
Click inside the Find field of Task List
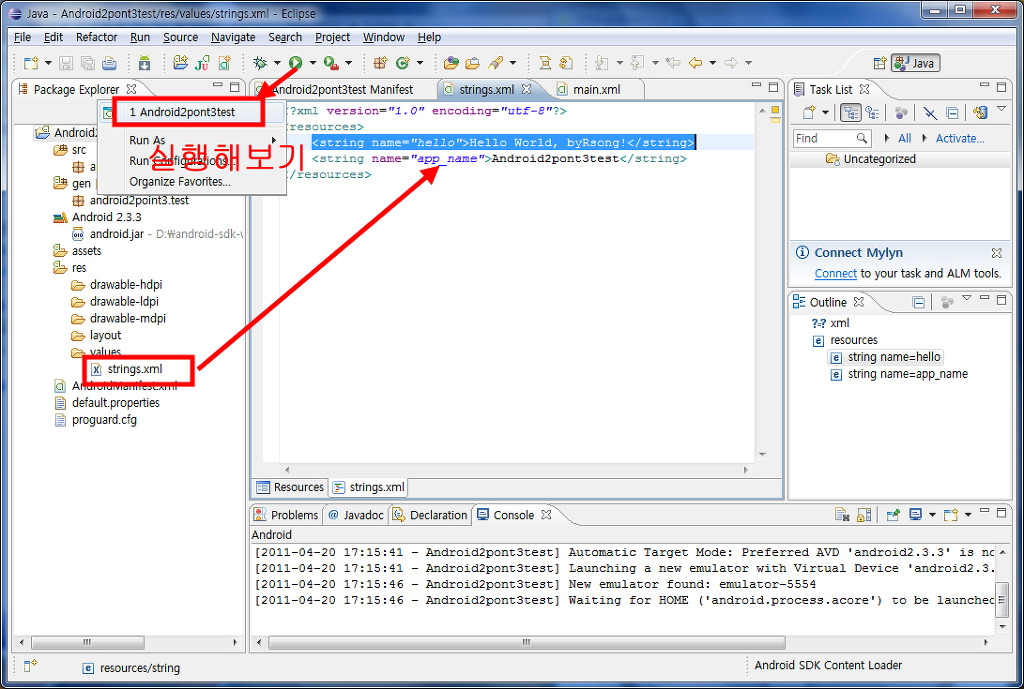click(832, 138)
